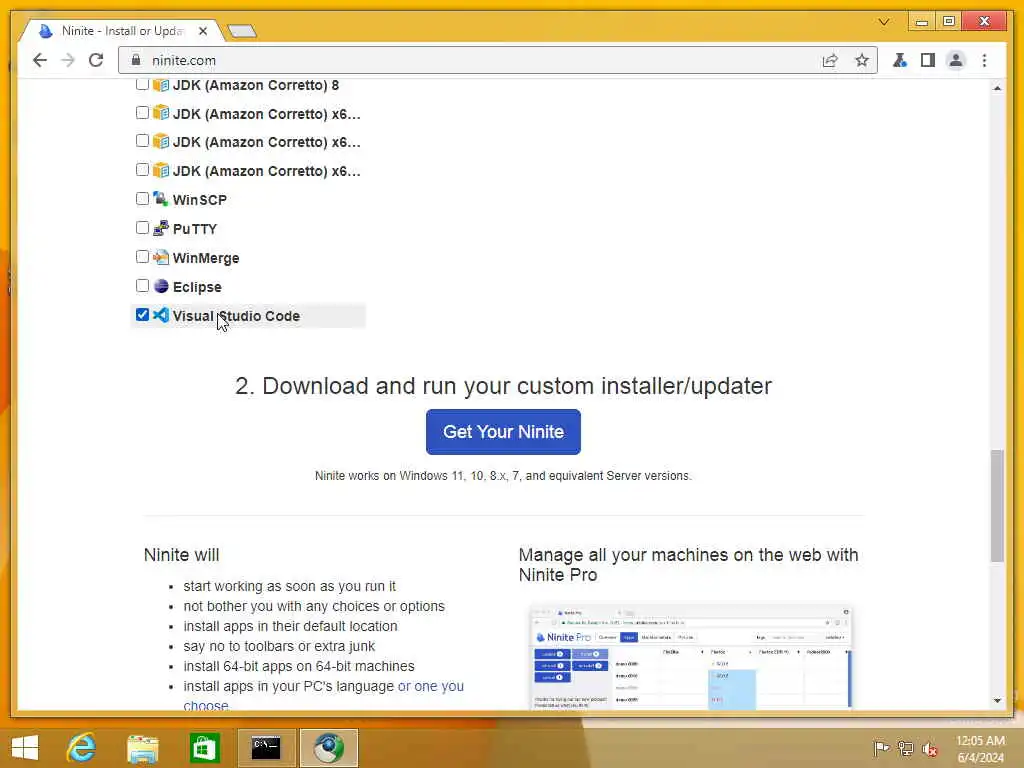Click the browser forward arrow

[x=68, y=60]
